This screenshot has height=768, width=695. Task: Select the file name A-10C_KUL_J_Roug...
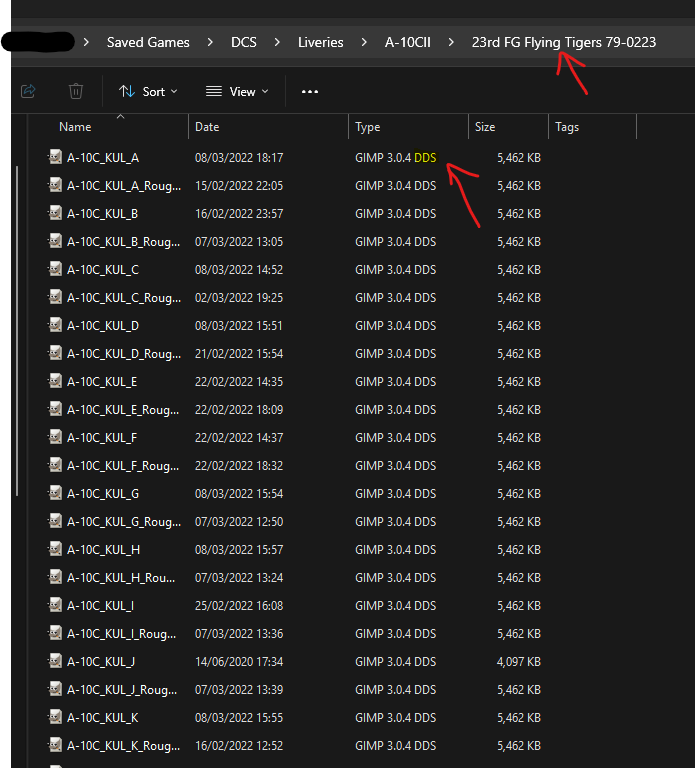pyautogui.click(x=122, y=690)
